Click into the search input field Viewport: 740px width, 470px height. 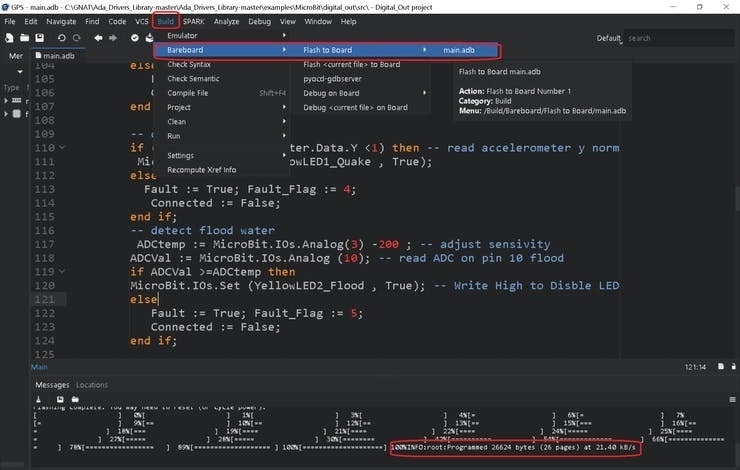[678, 38]
